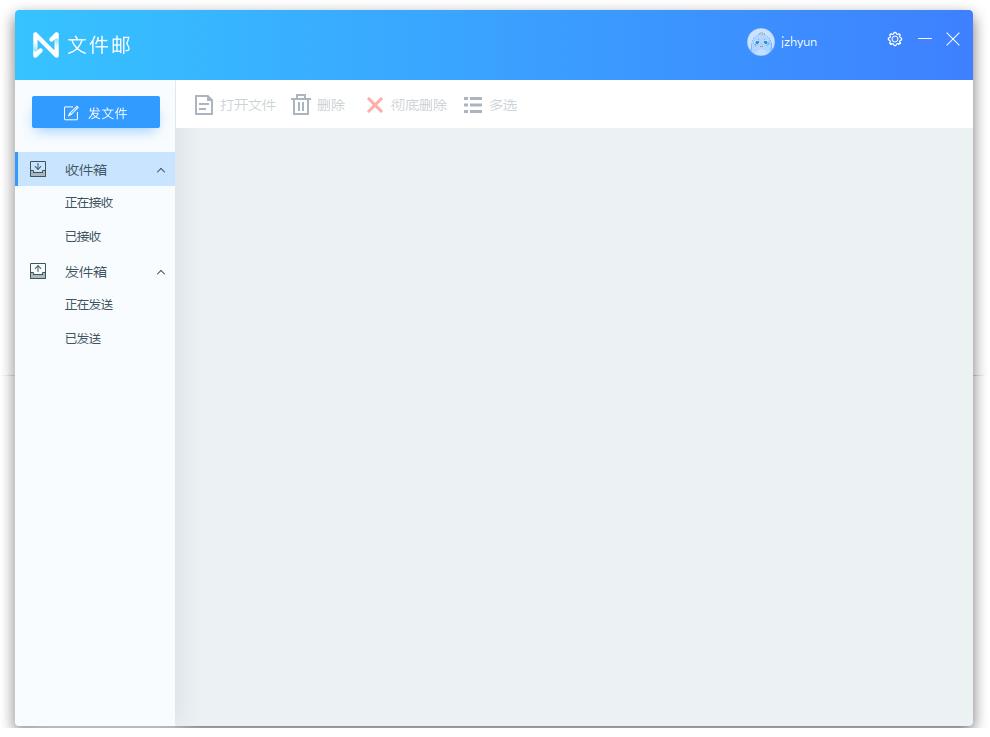990x737 pixels.
Task: Click the 删除 trash can icon
Action: (301, 104)
